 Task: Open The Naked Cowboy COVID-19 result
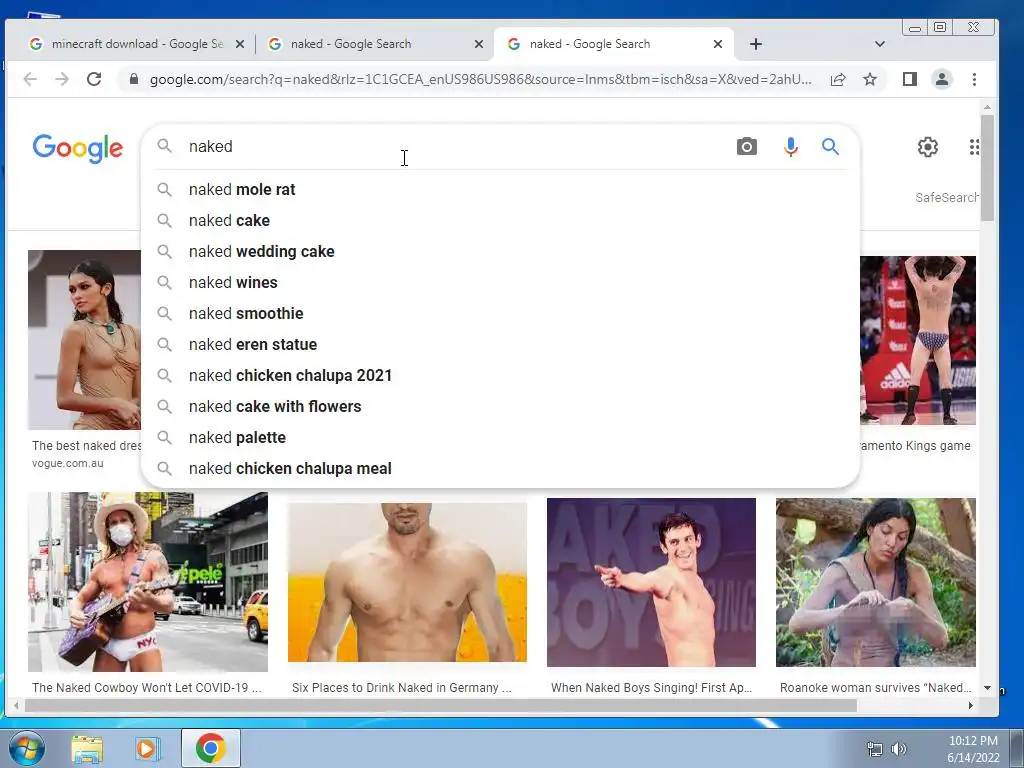147,688
